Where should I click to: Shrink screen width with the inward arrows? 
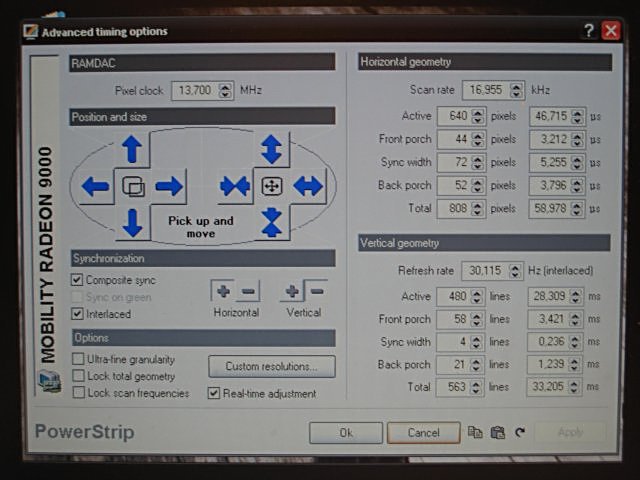(234, 186)
